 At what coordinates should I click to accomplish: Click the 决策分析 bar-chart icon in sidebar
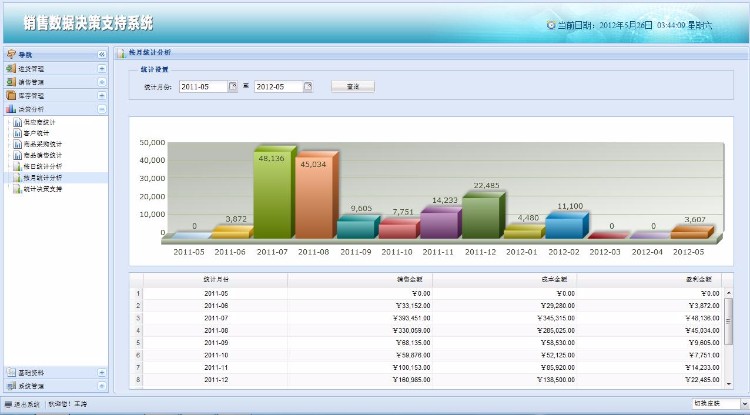pos(10,109)
